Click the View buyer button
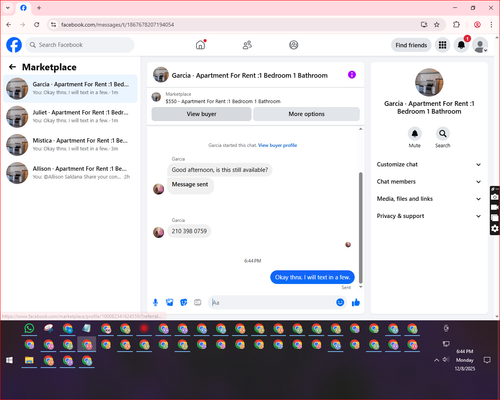The height and width of the screenshot is (400, 500). tap(201, 114)
